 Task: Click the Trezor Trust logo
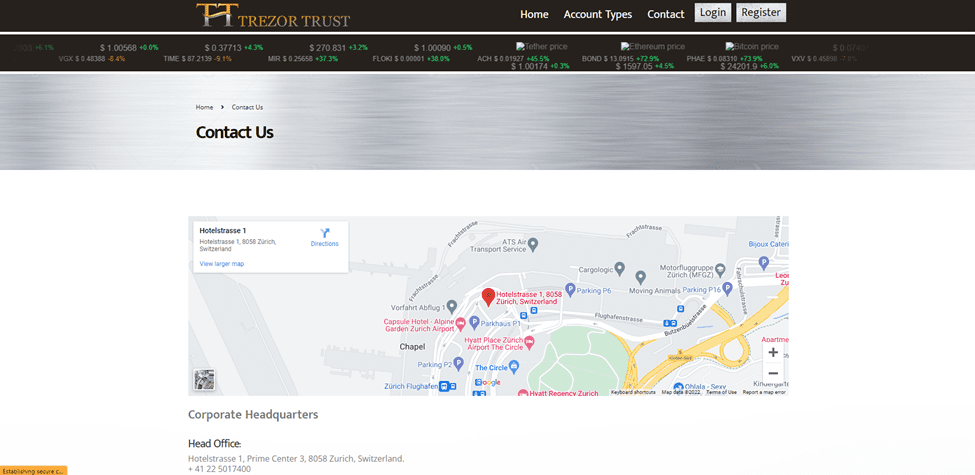click(x=273, y=16)
